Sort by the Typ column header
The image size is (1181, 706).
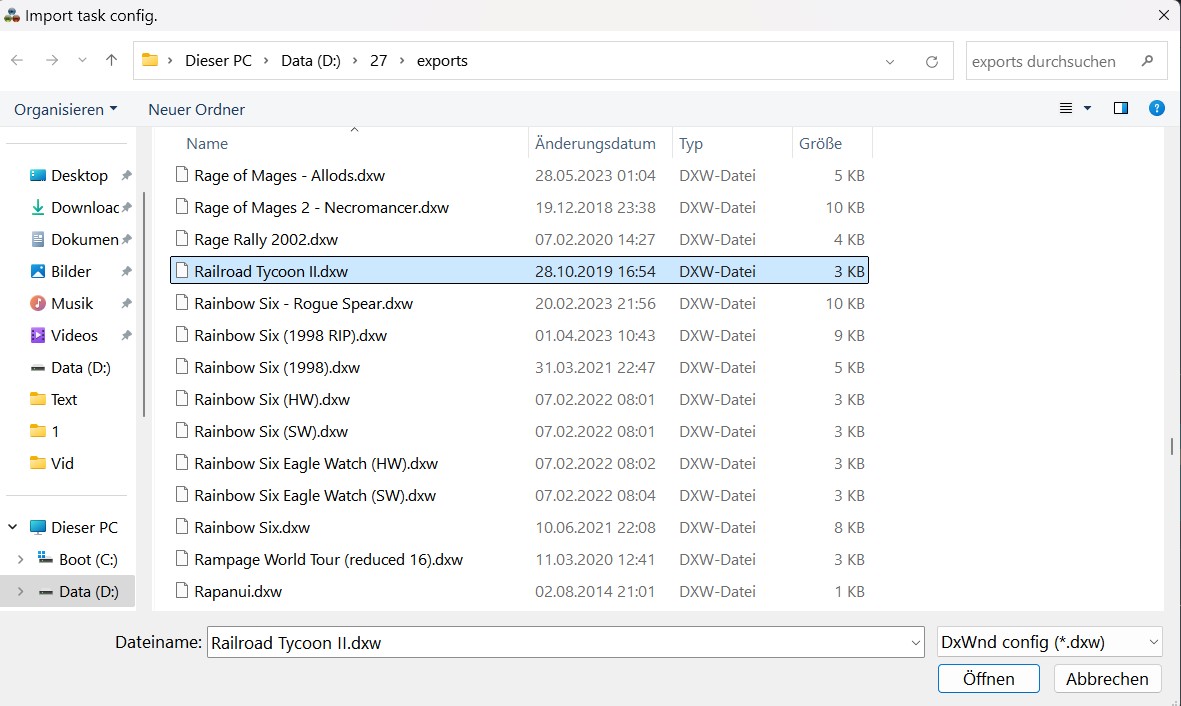pyautogui.click(x=731, y=143)
